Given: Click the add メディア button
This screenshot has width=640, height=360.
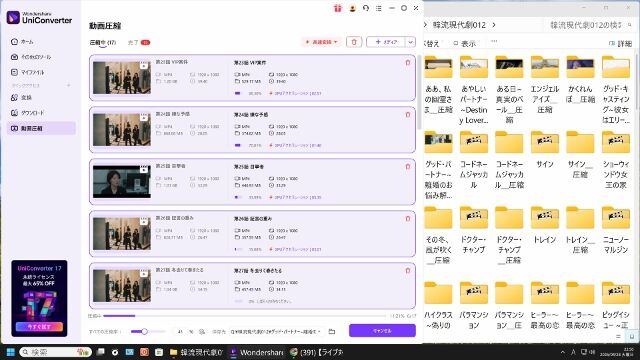Looking at the screenshot, I should click(x=386, y=42).
